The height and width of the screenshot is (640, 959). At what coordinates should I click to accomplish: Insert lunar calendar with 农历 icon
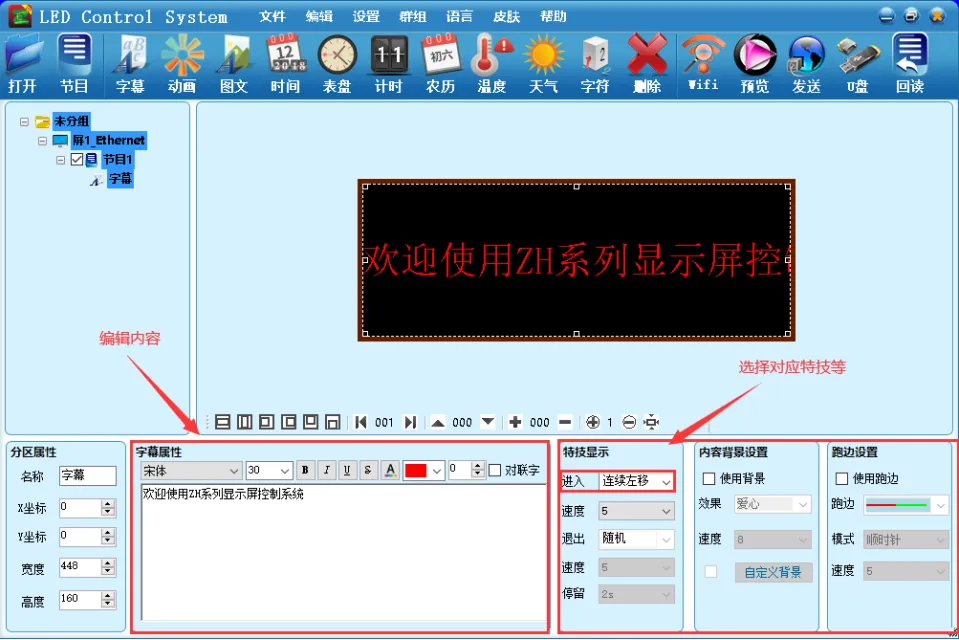click(x=440, y=64)
